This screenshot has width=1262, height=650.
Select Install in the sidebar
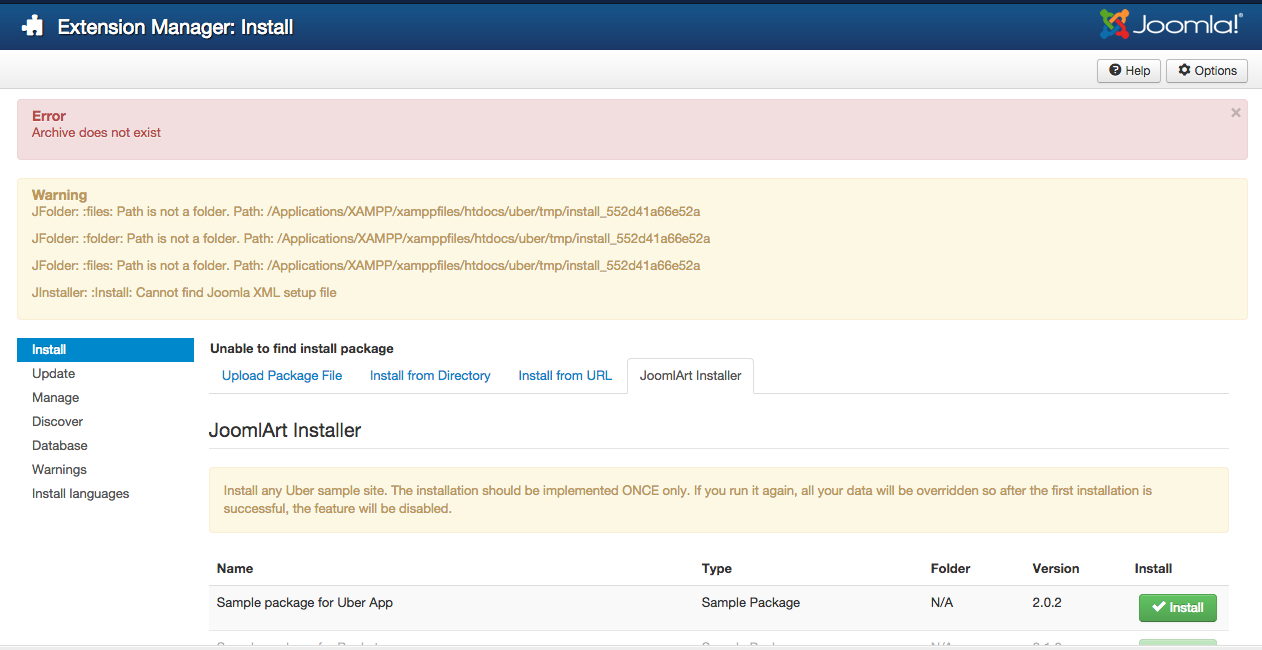click(x=105, y=350)
